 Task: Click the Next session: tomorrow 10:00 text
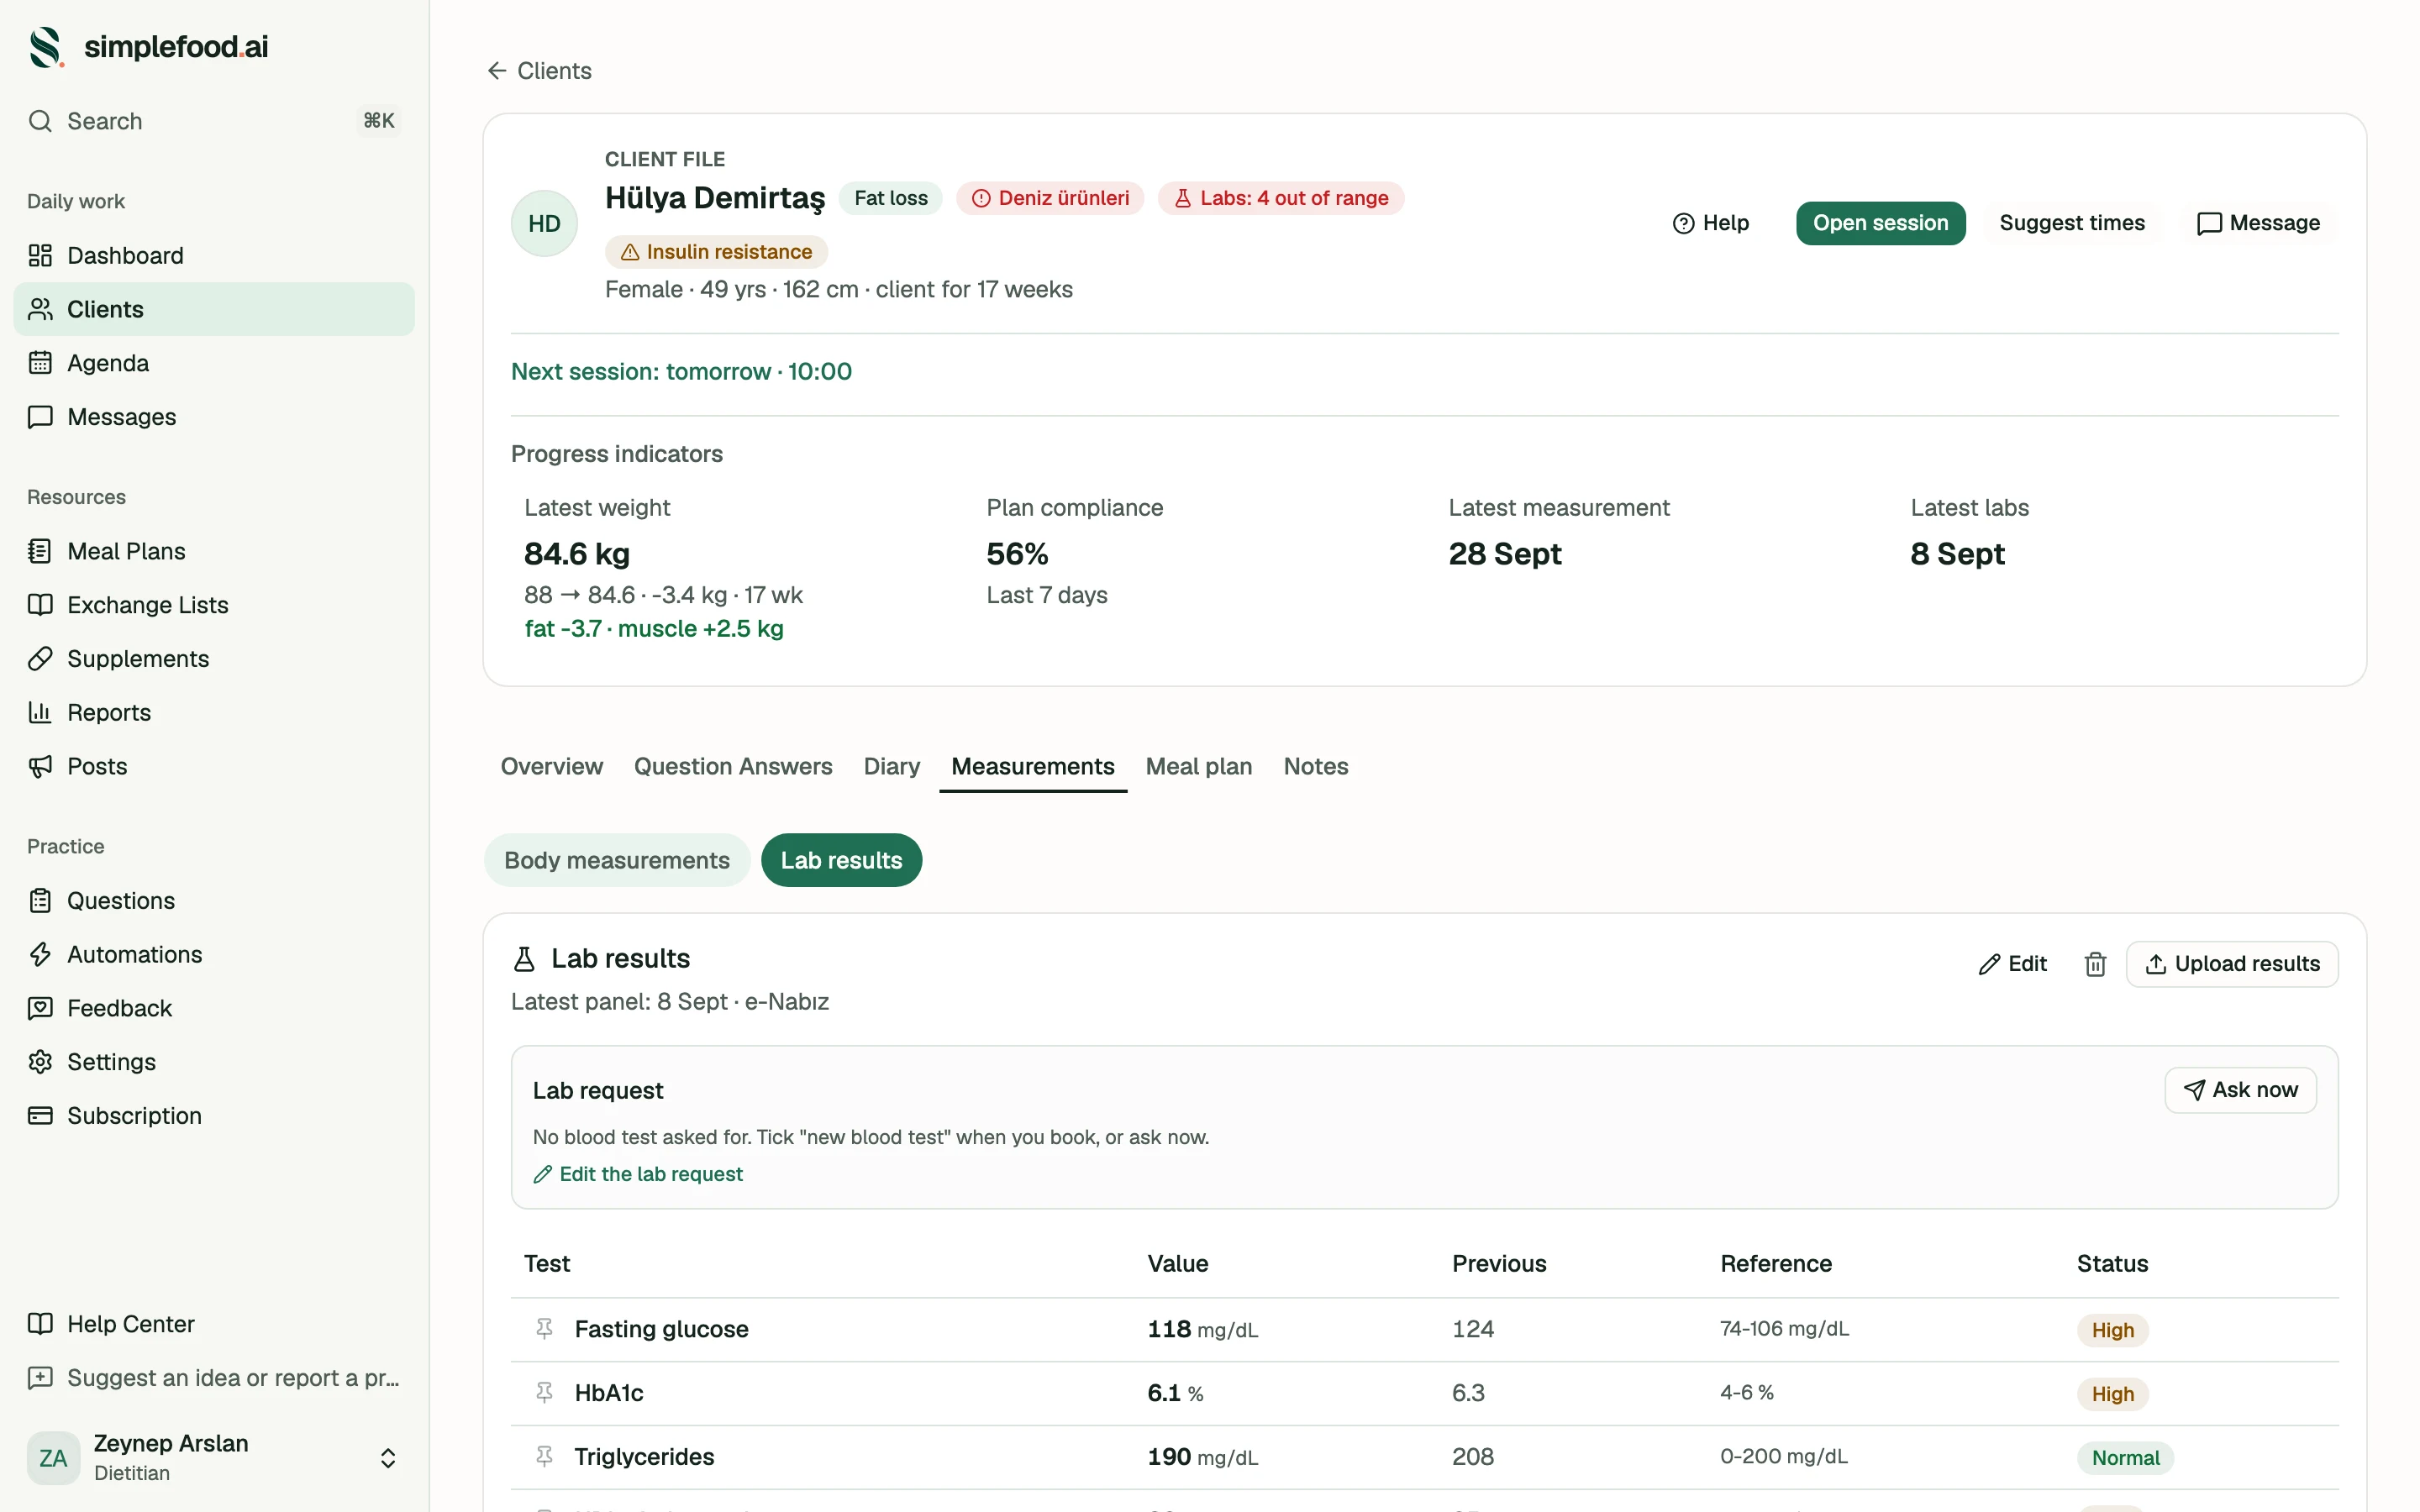click(x=681, y=372)
